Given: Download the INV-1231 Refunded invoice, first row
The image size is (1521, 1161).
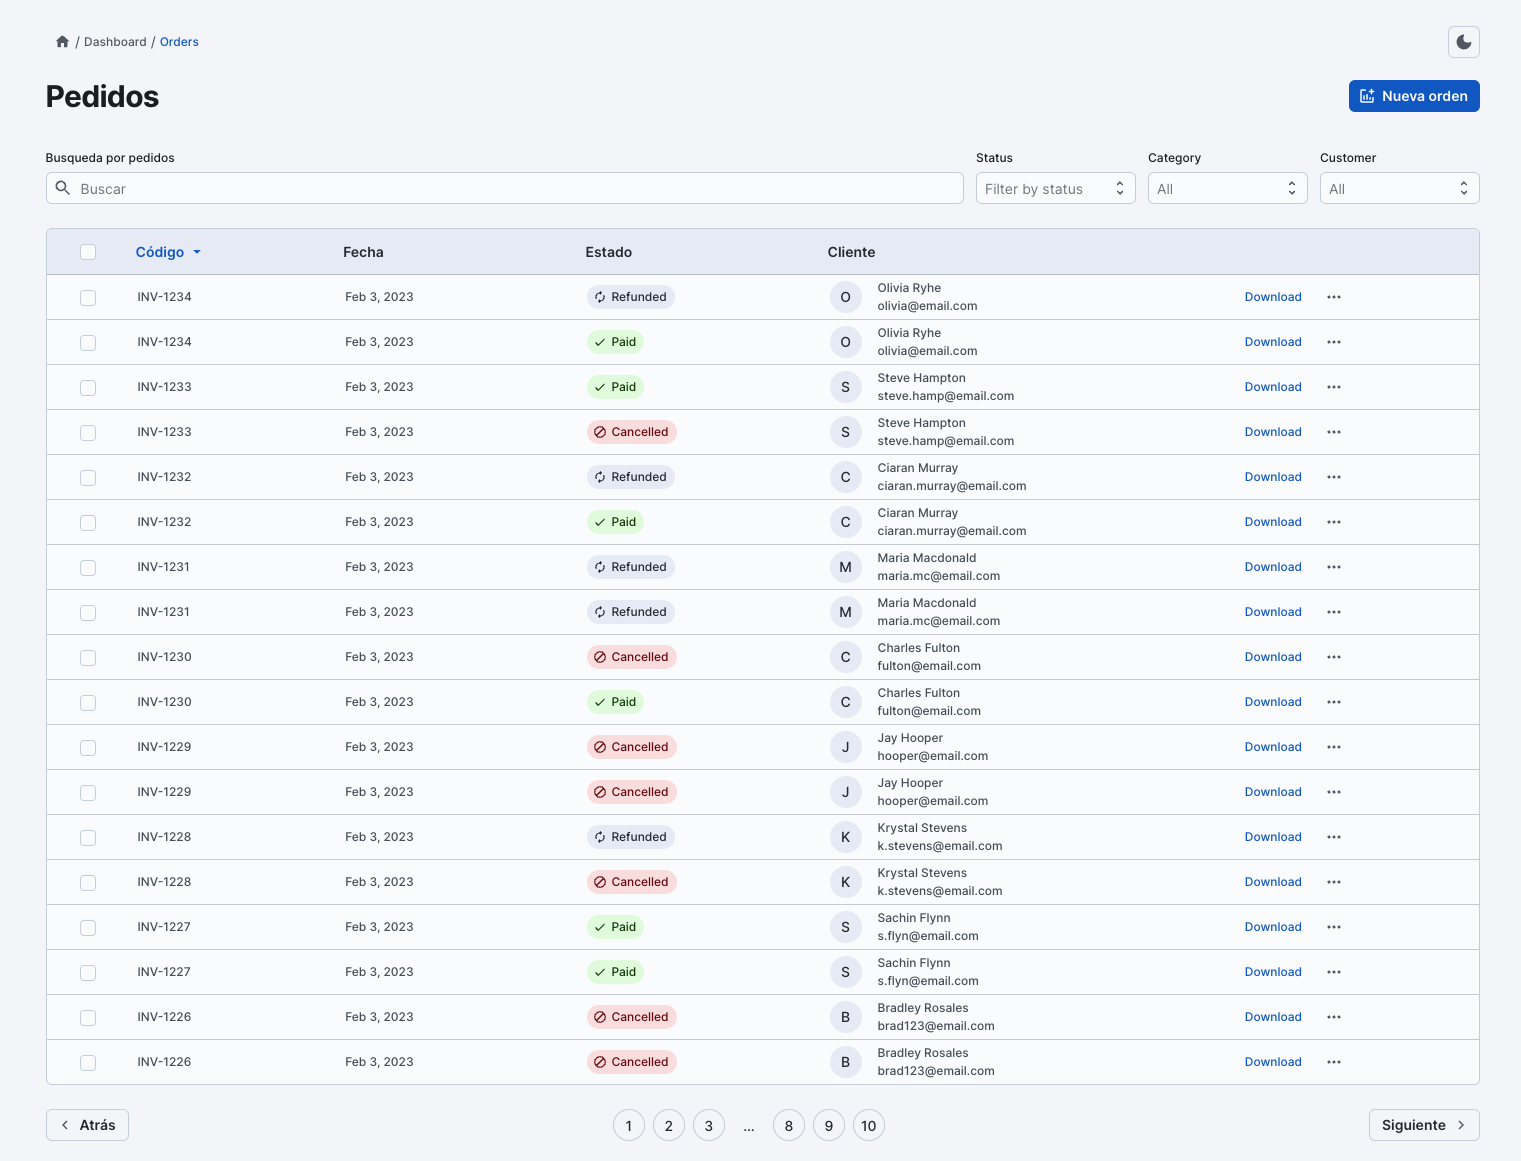Looking at the screenshot, I should 1272,567.
